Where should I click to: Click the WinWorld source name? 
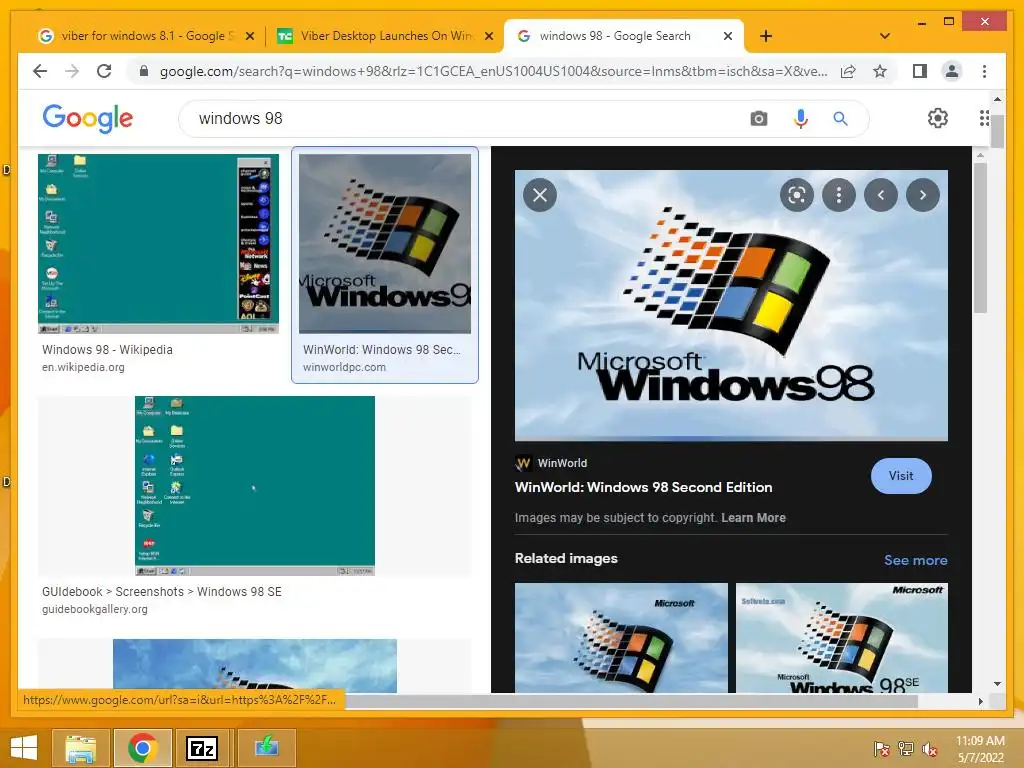click(562, 463)
